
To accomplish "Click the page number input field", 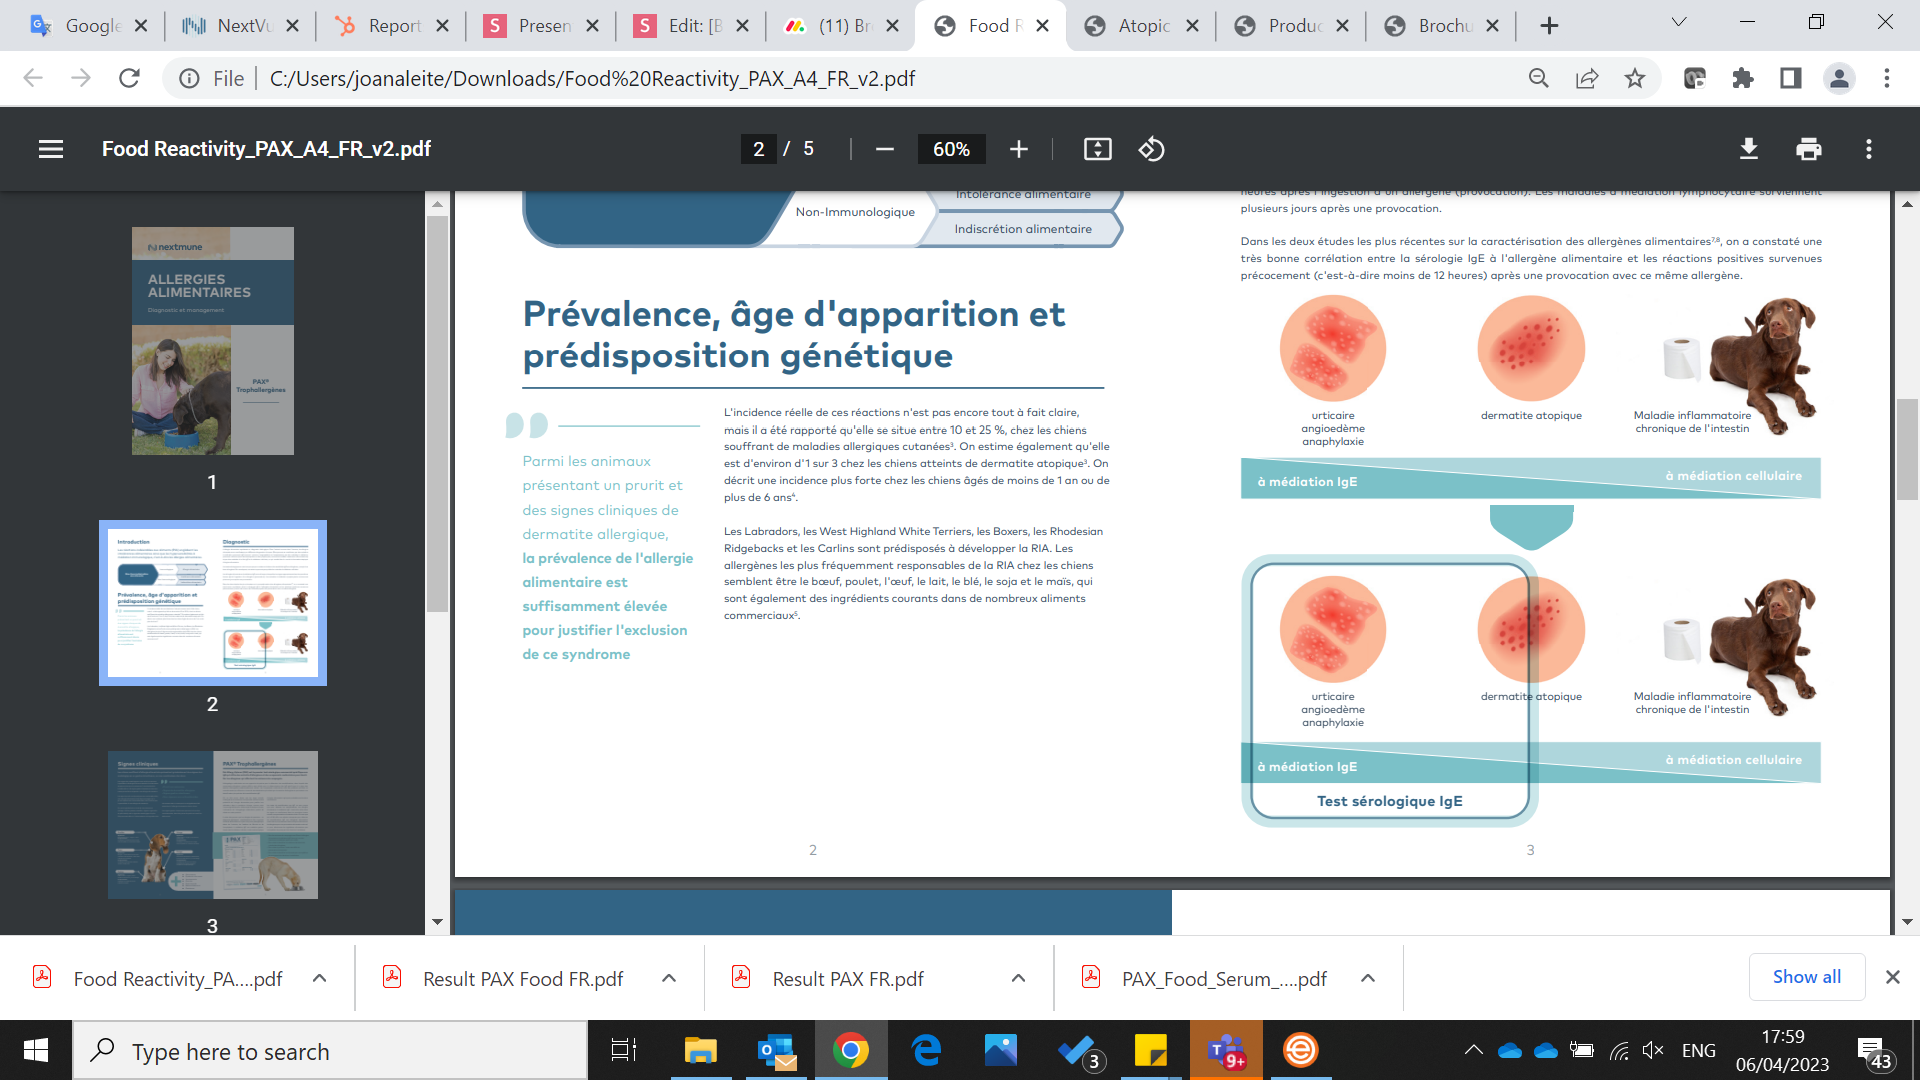I will (758, 149).
